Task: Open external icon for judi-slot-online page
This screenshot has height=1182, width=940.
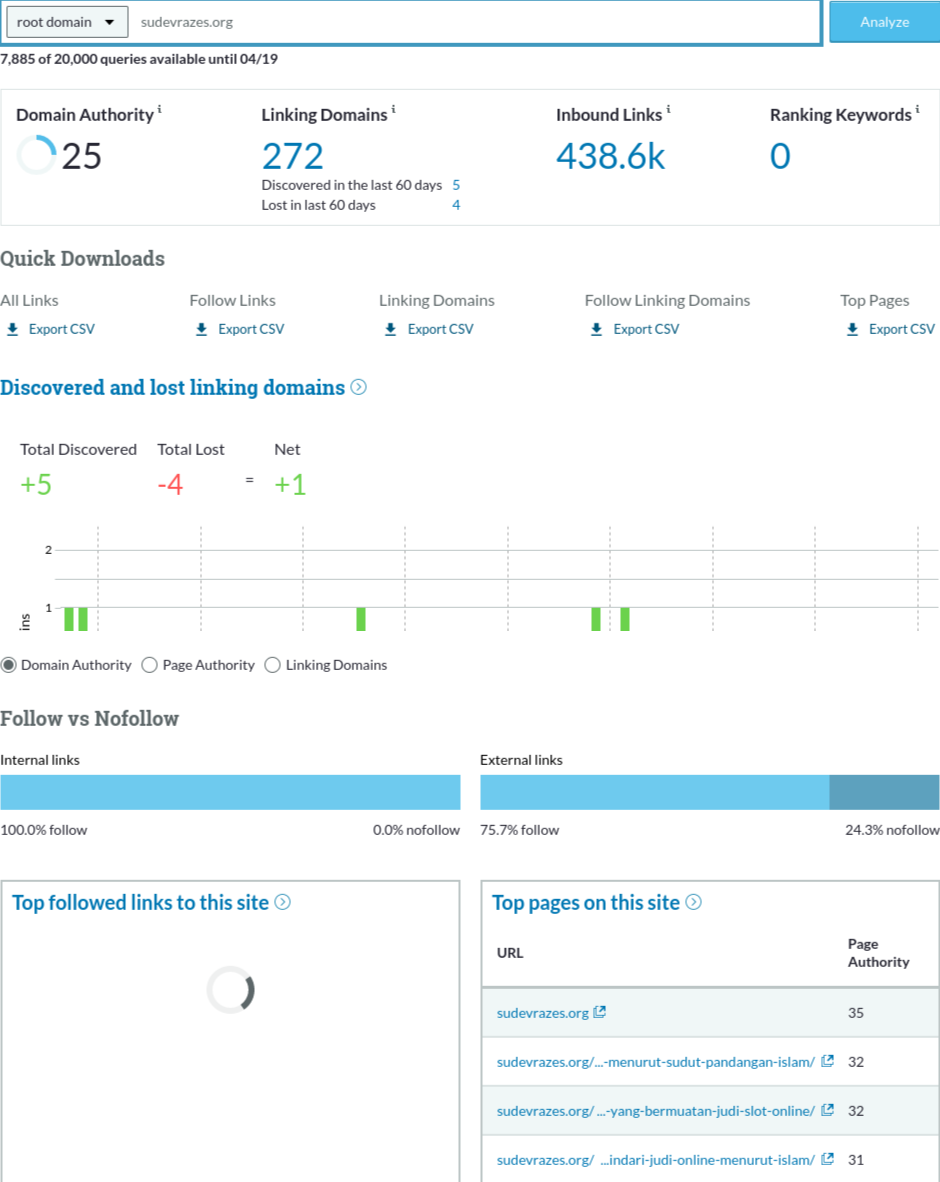Action: (x=827, y=1110)
